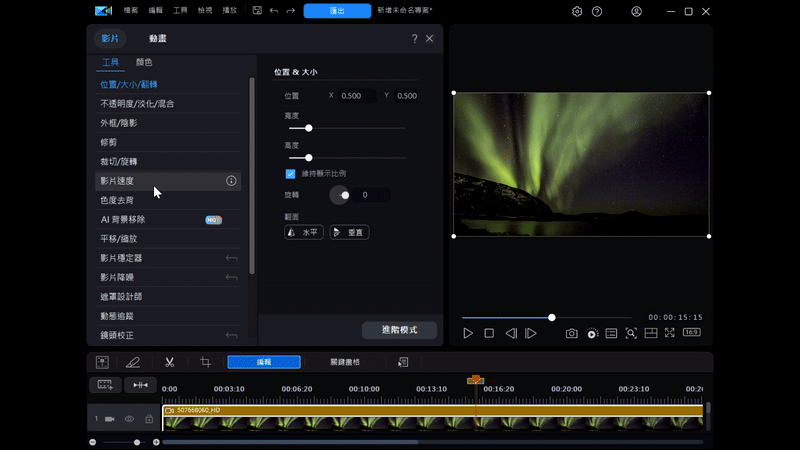
Task: Select the scissors split tool
Action: [x=170, y=362]
